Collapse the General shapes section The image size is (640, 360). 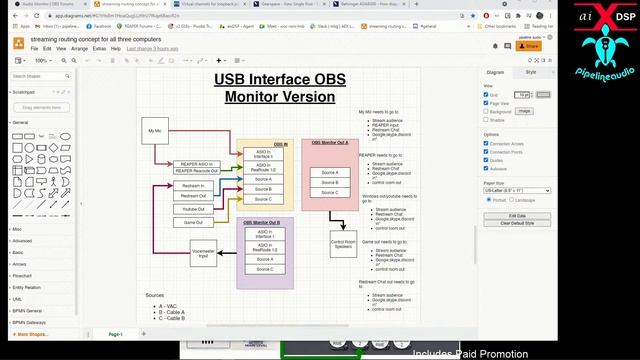pyautogui.click(x=20, y=122)
